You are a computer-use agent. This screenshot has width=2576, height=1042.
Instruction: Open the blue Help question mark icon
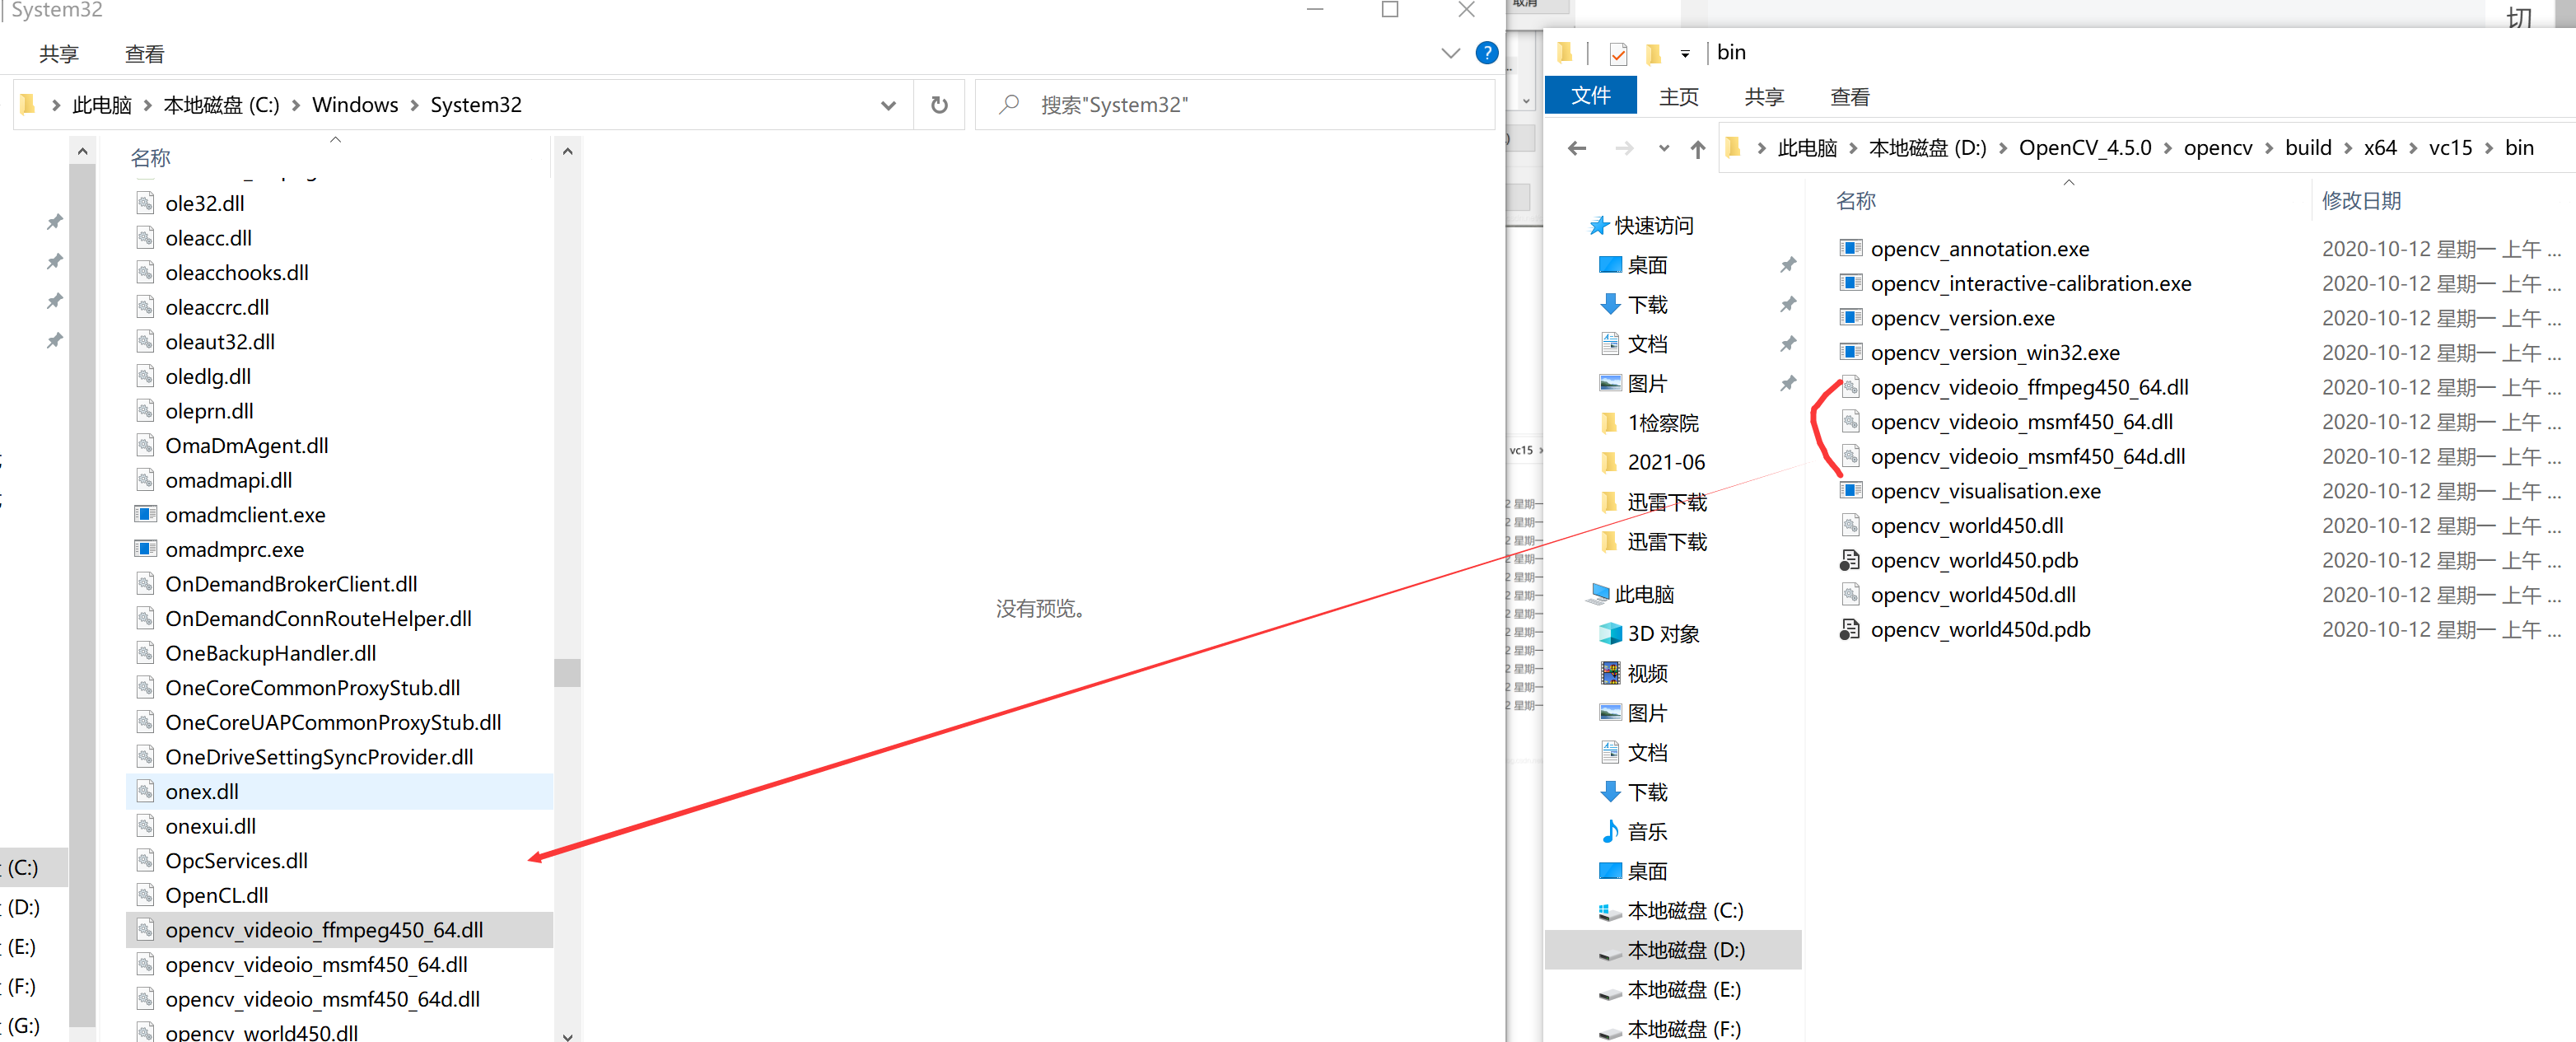[x=1486, y=53]
